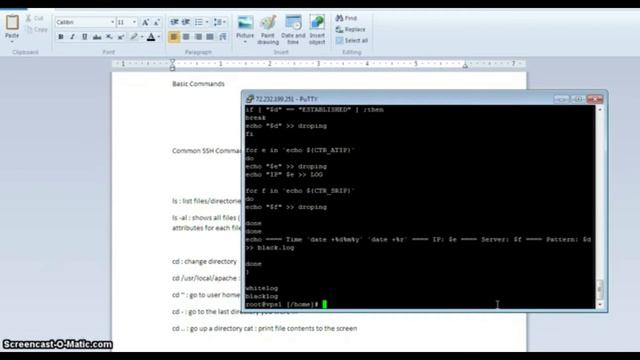Insert a Paint drawing

[268, 30]
